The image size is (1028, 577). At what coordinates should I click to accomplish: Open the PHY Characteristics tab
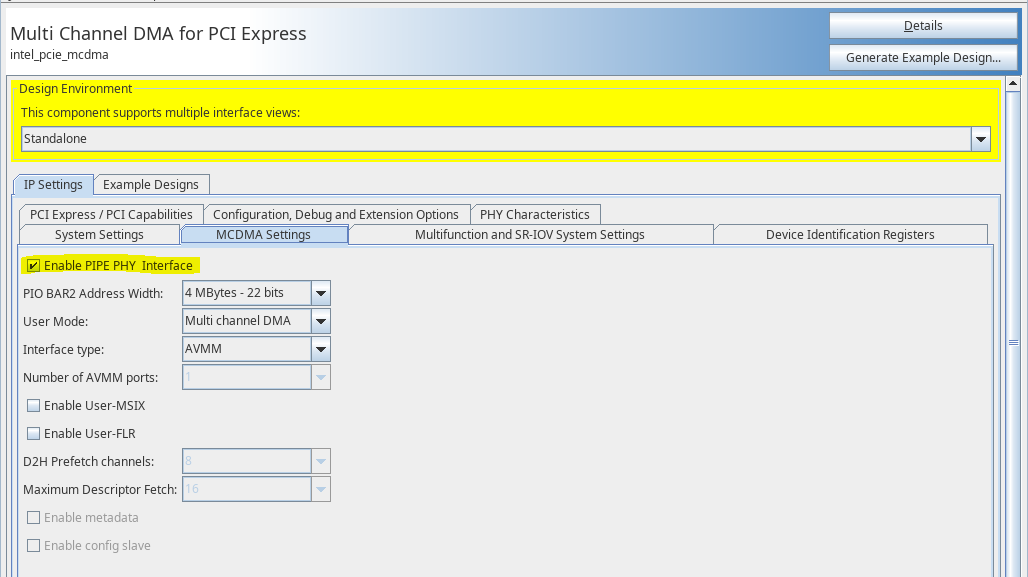tap(534, 214)
